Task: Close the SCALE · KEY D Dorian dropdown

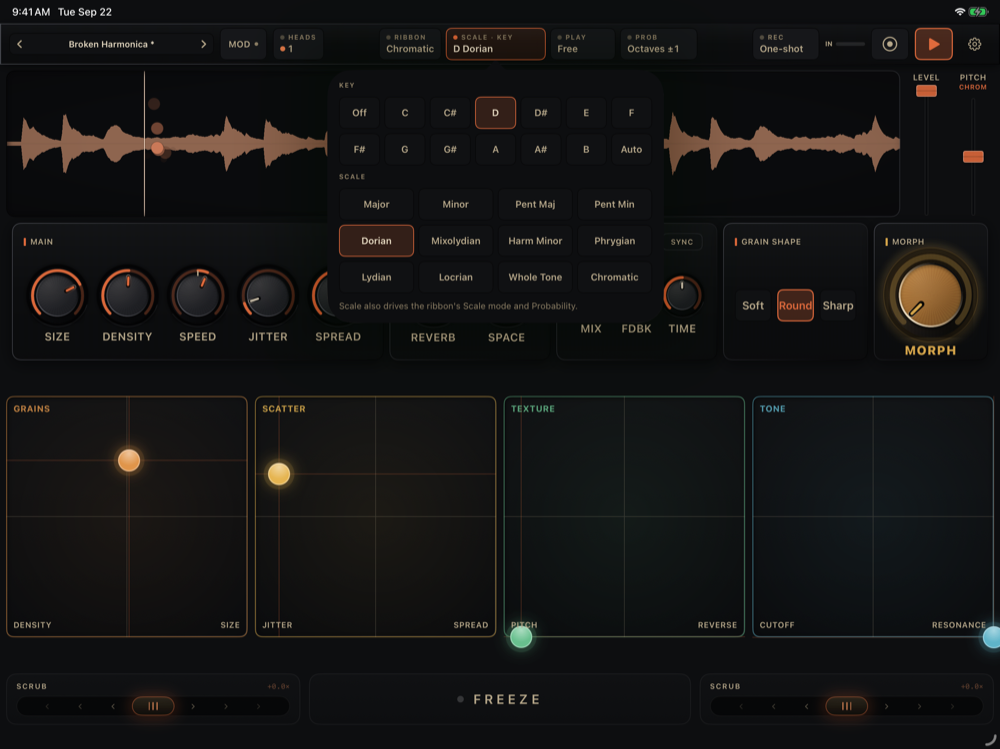Action: (x=496, y=44)
